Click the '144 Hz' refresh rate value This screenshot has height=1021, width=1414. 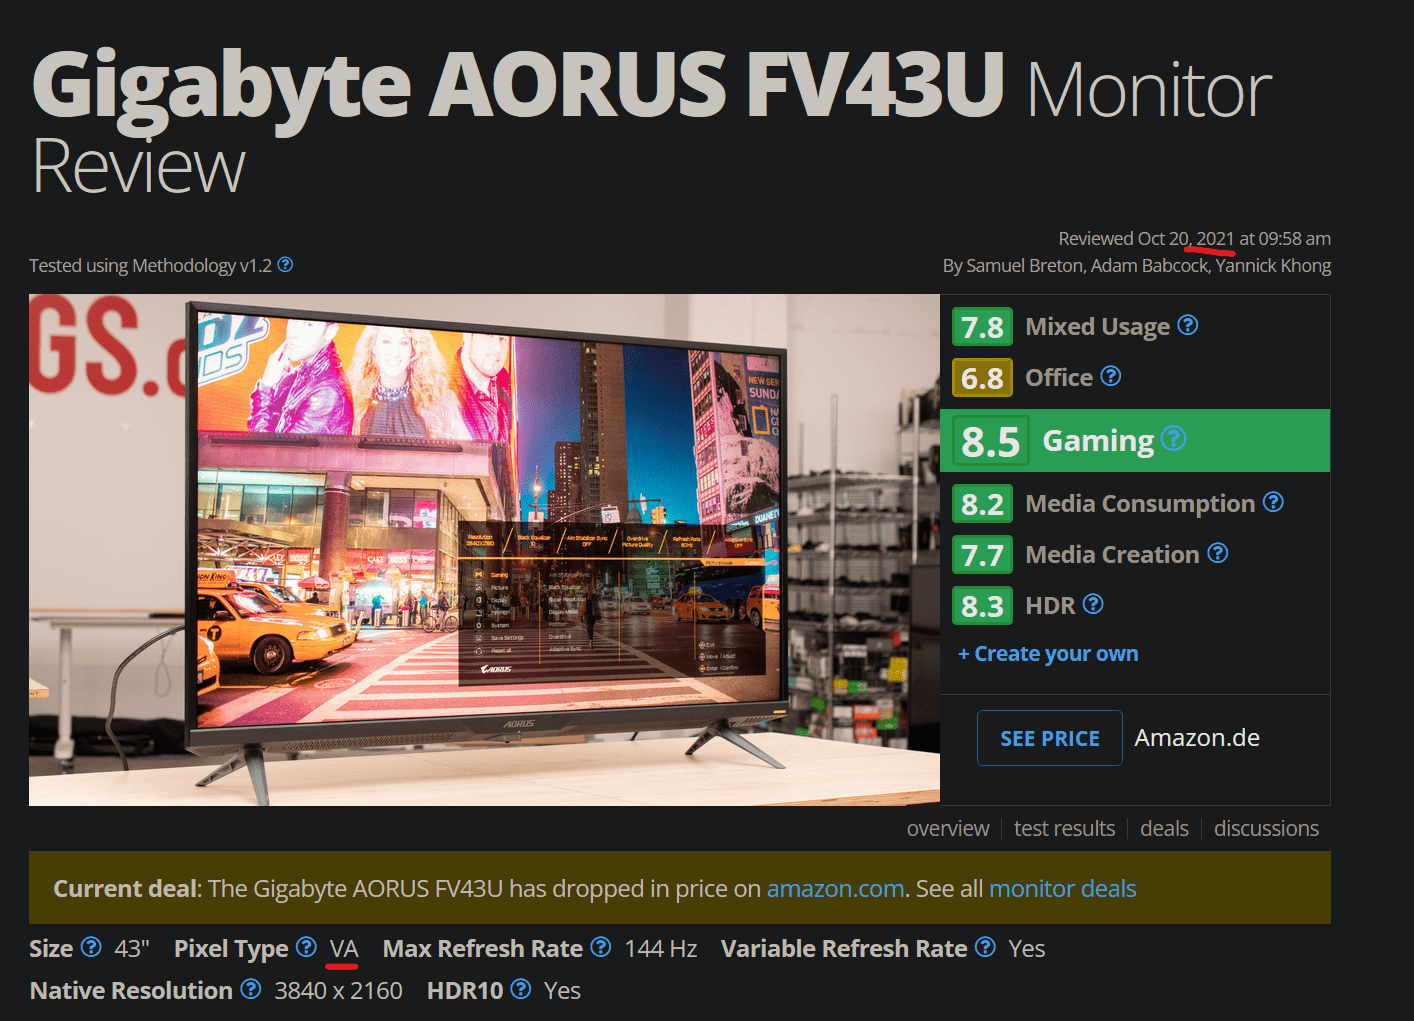click(661, 949)
